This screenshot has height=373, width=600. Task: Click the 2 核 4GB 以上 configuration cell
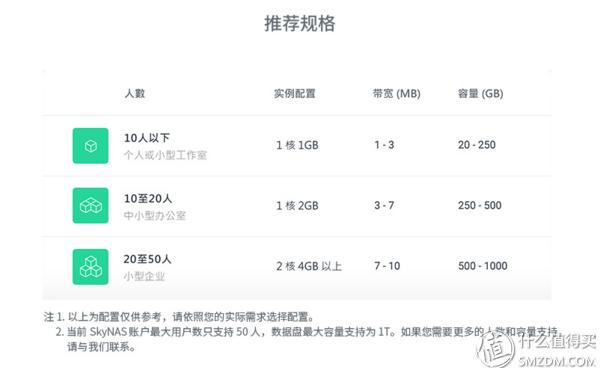tap(309, 266)
